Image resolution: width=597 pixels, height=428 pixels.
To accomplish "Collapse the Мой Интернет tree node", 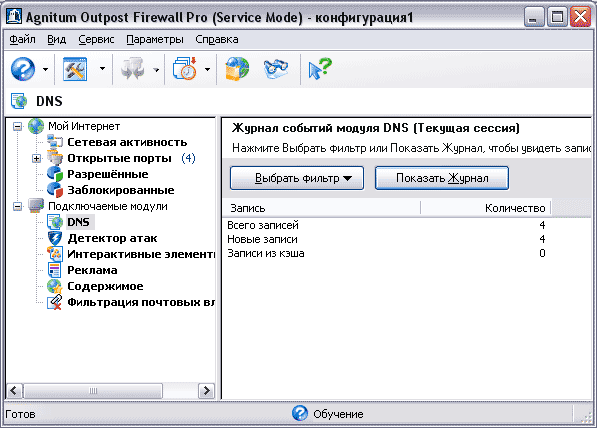I will pyautogui.click(x=18, y=126).
